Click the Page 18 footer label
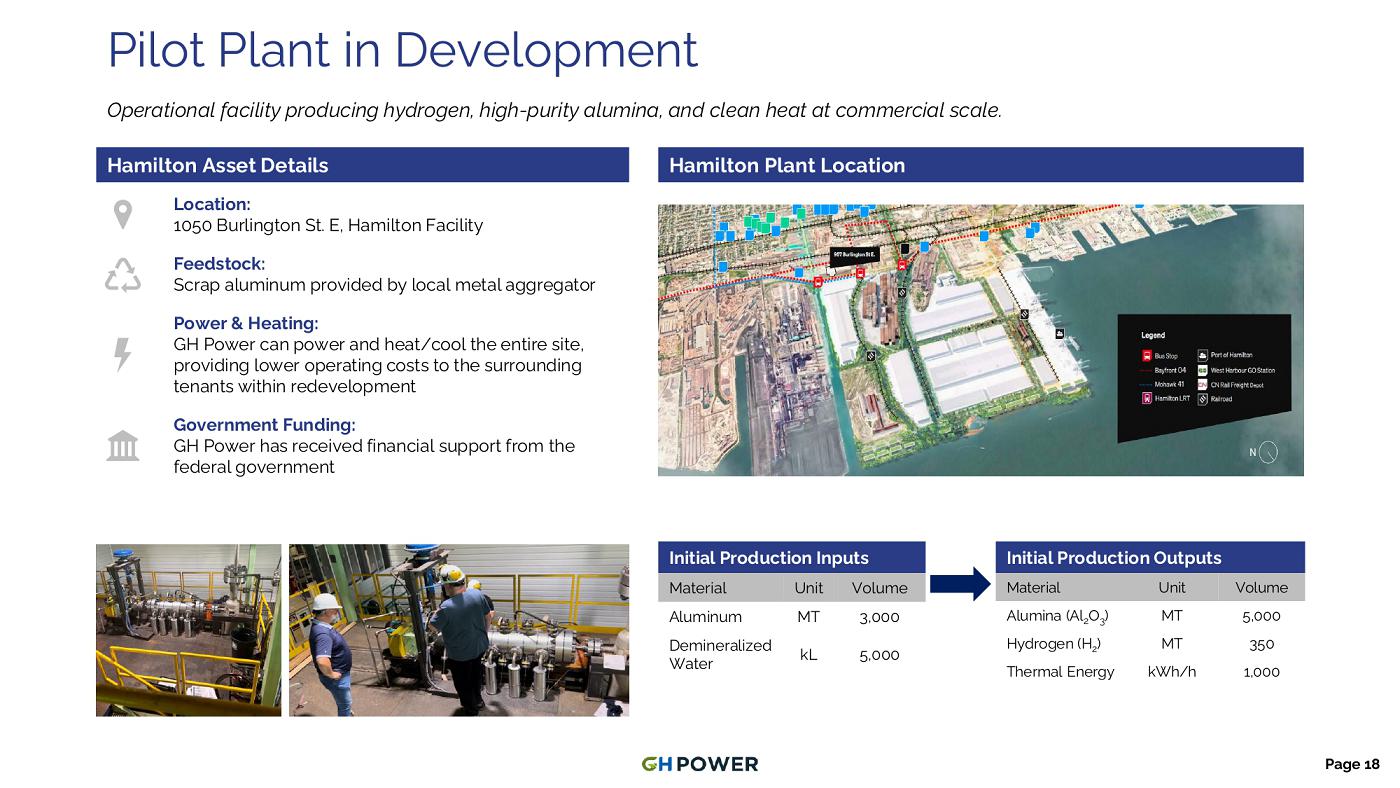1400x788 pixels. coord(1352,764)
